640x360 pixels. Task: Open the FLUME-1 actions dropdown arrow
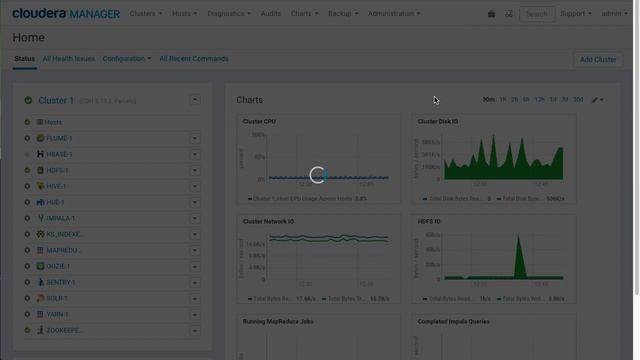[x=195, y=138]
